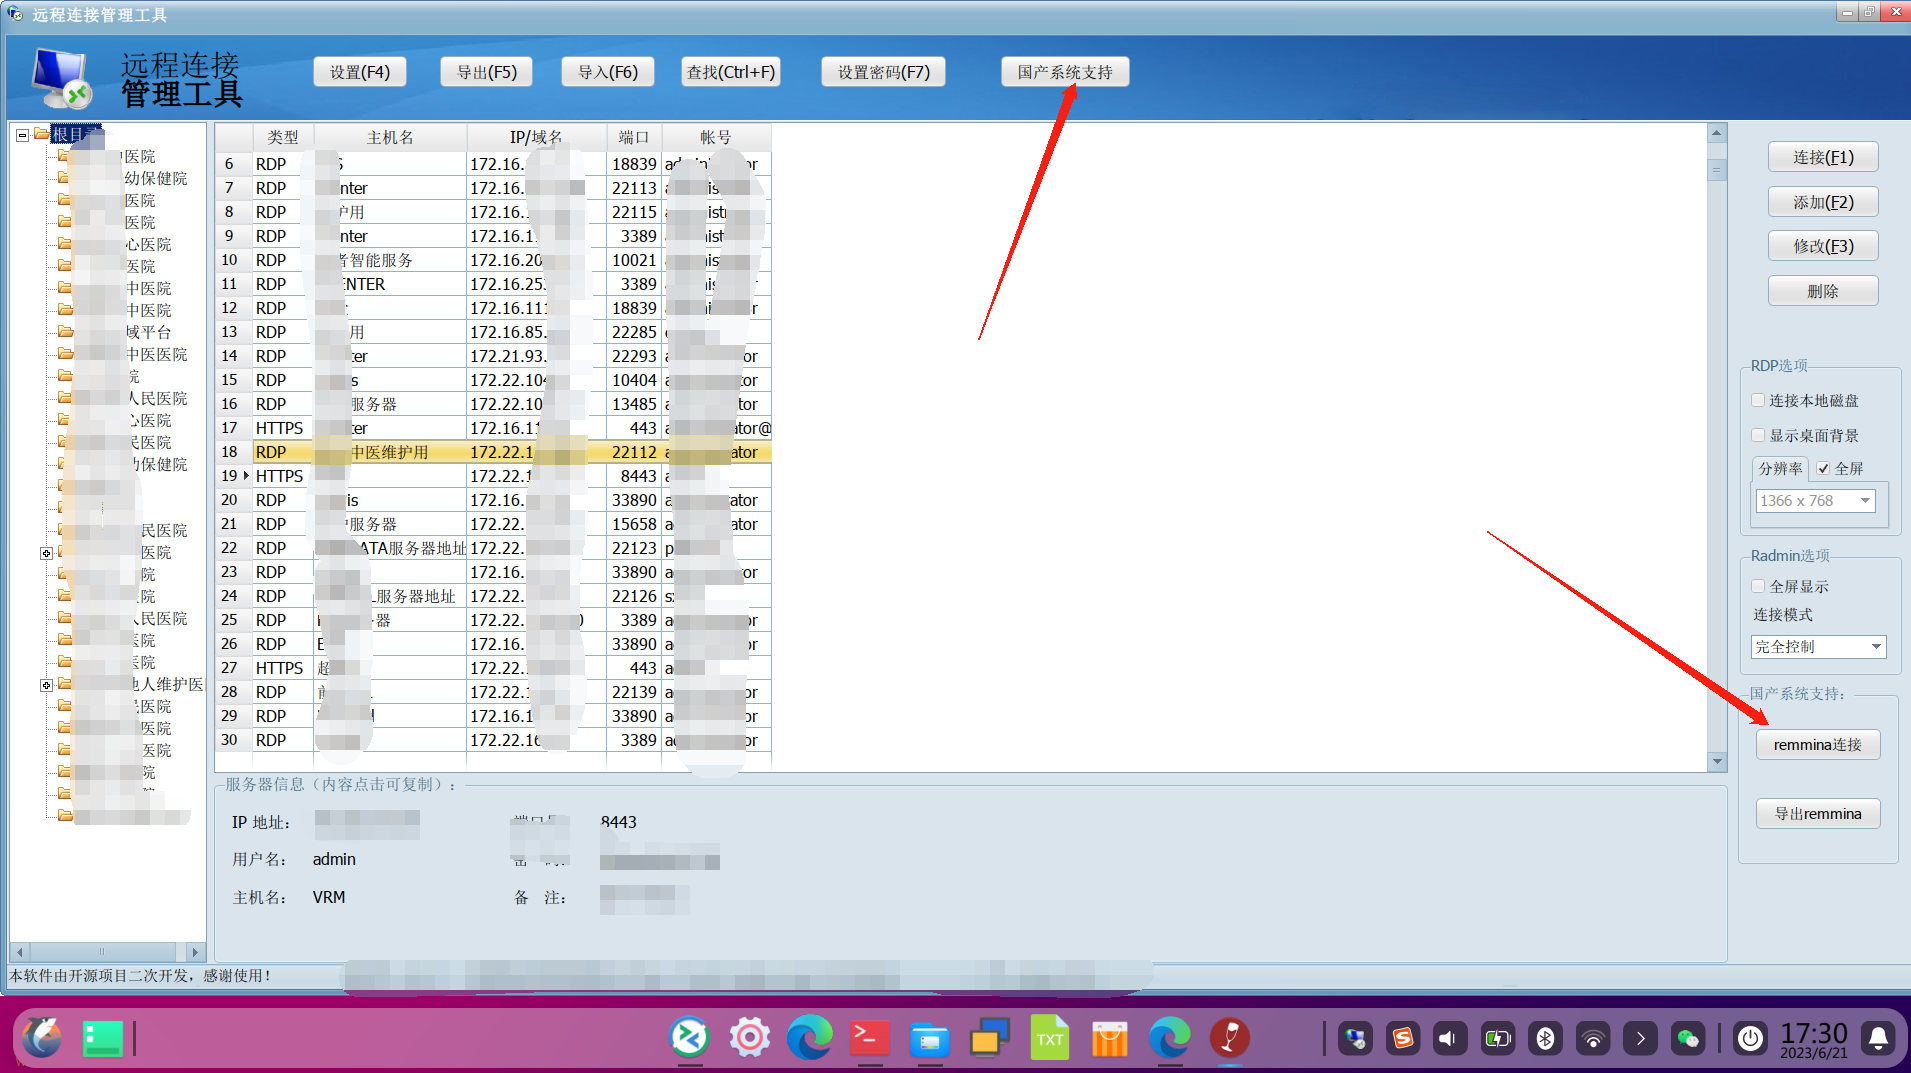Viewport: 1911px width, 1073px height.
Task: Click the remmina连接 button
Action: (x=1818, y=745)
